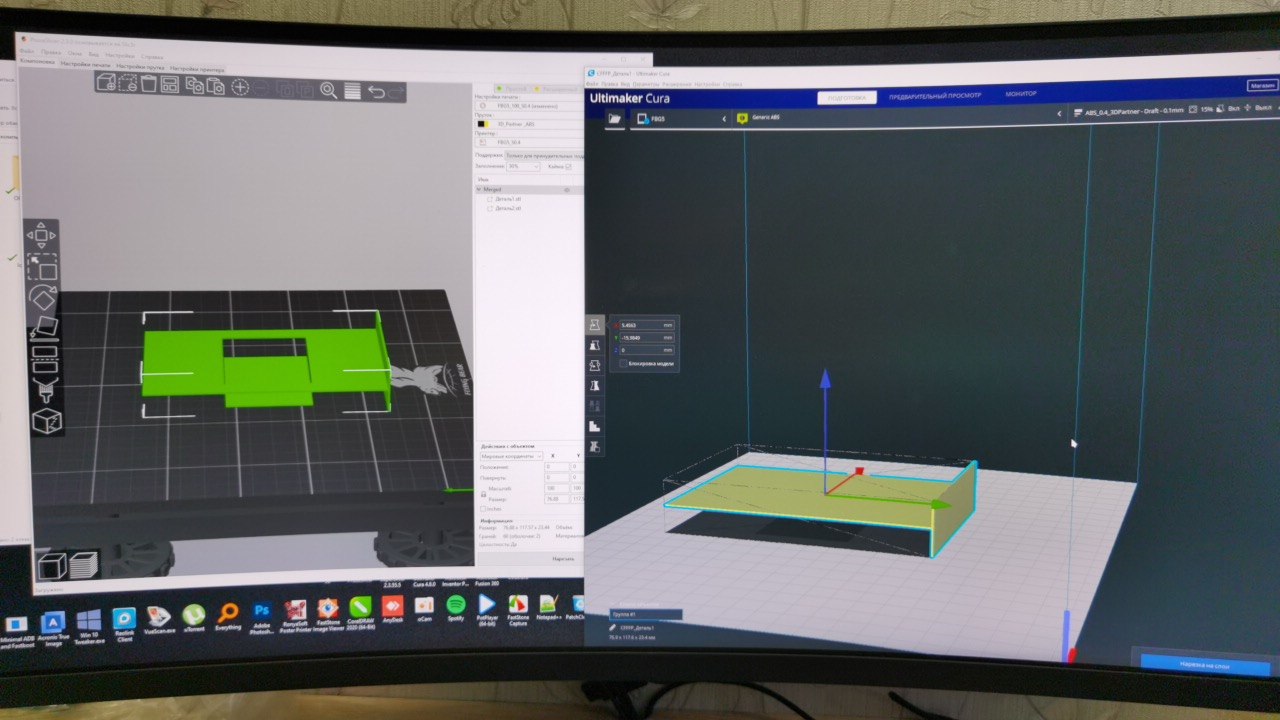Screen dimensions: 1280x720
Task: Click Arrange icon in PrusaSlicer toolbar
Action: coord(170,84)
